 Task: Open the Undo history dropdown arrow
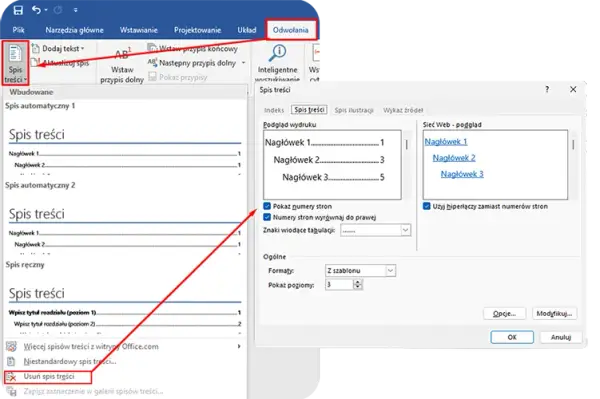46,10
